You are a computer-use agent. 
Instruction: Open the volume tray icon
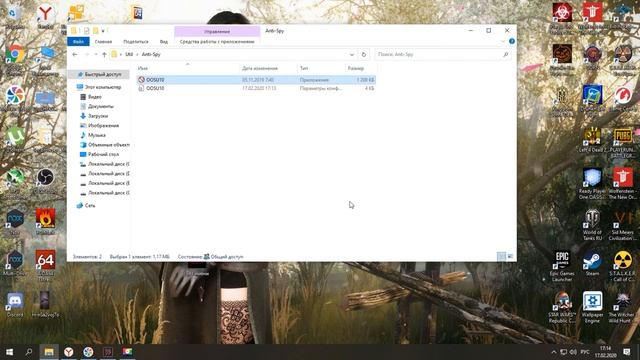tap(573, 352)
